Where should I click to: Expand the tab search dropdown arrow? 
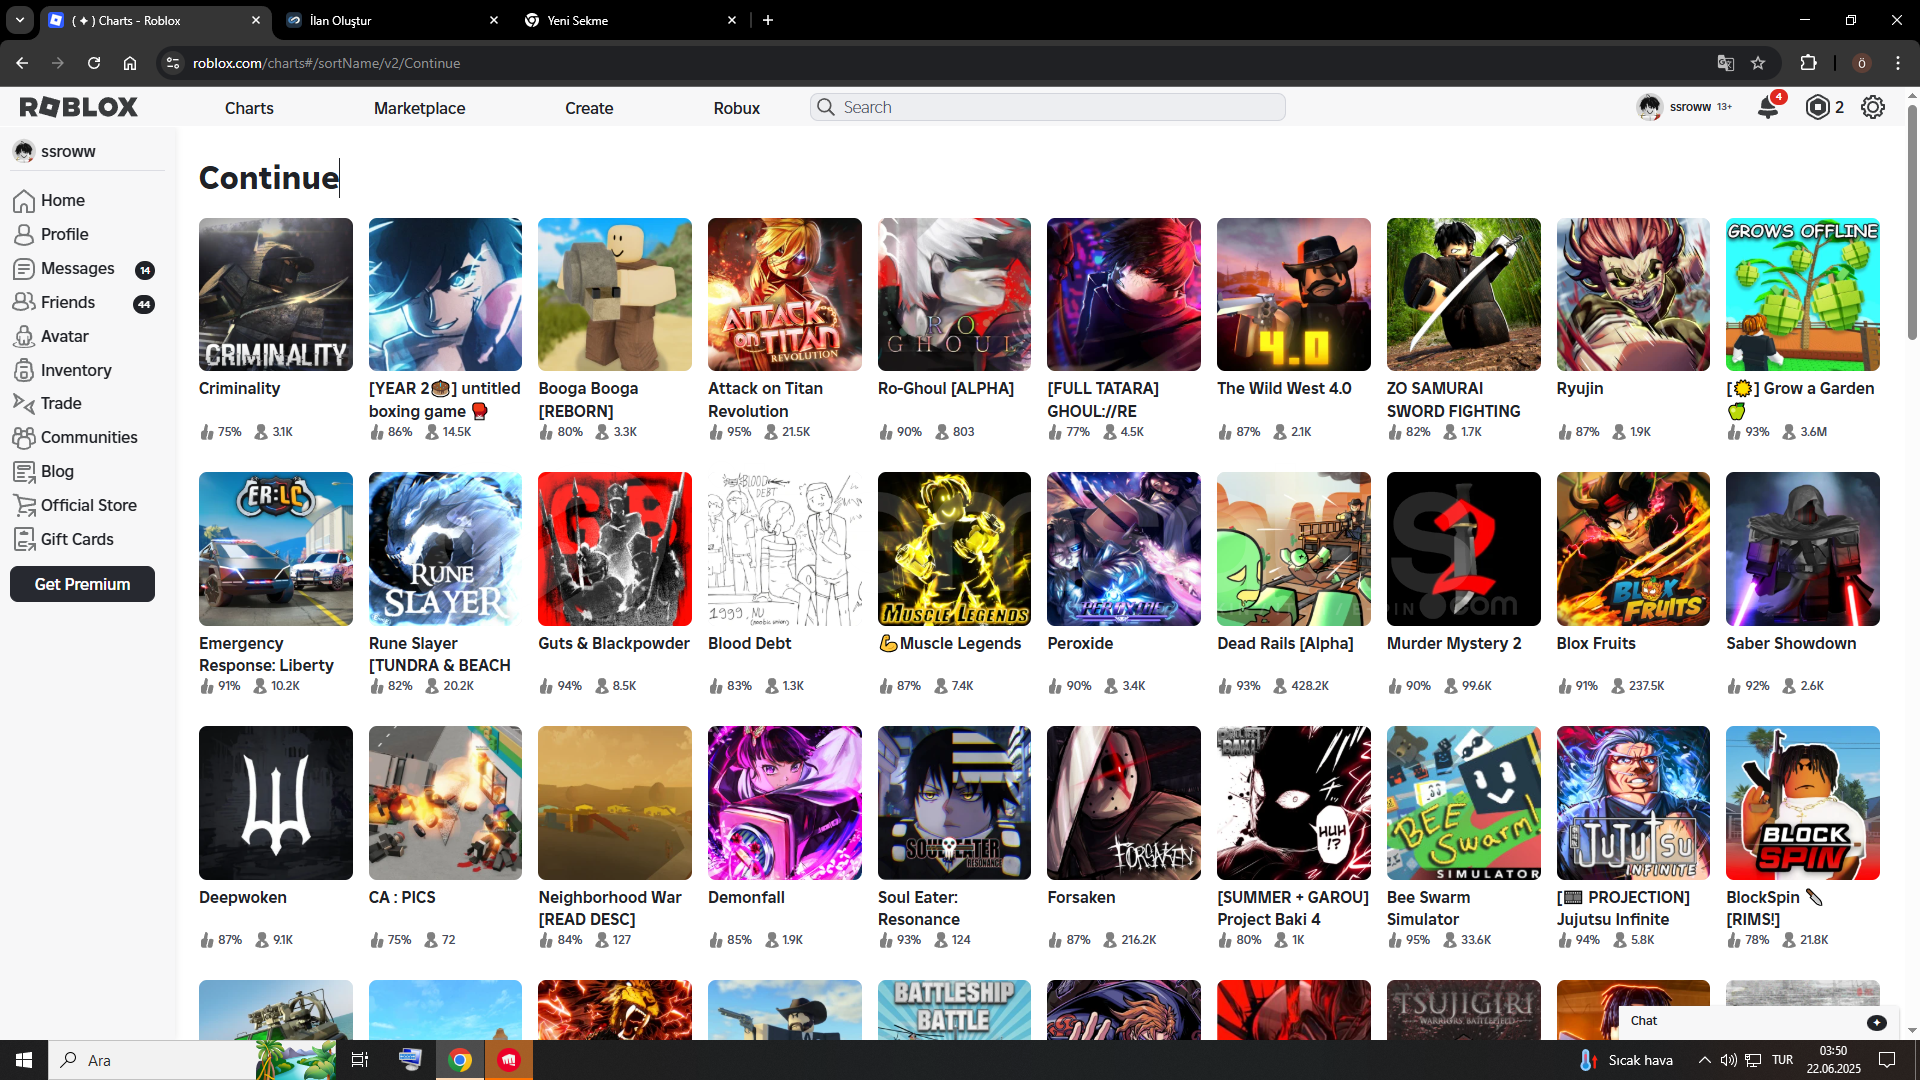coord(19,20)
